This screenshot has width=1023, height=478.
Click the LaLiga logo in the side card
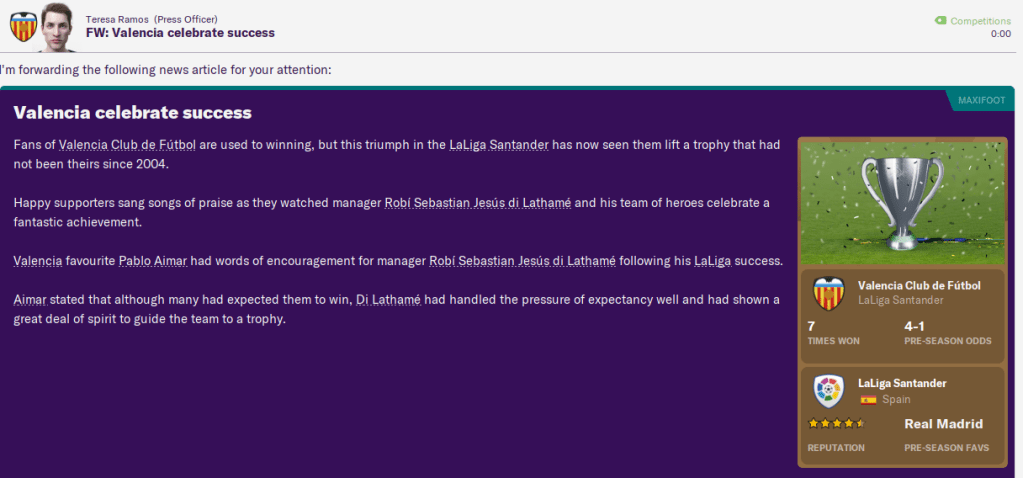point(829,390)
